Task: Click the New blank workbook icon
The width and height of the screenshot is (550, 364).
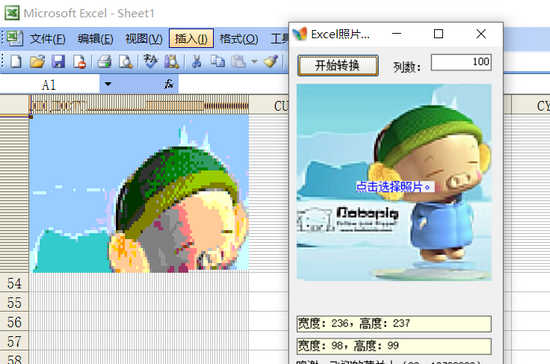Action: [x=16, y=62]
